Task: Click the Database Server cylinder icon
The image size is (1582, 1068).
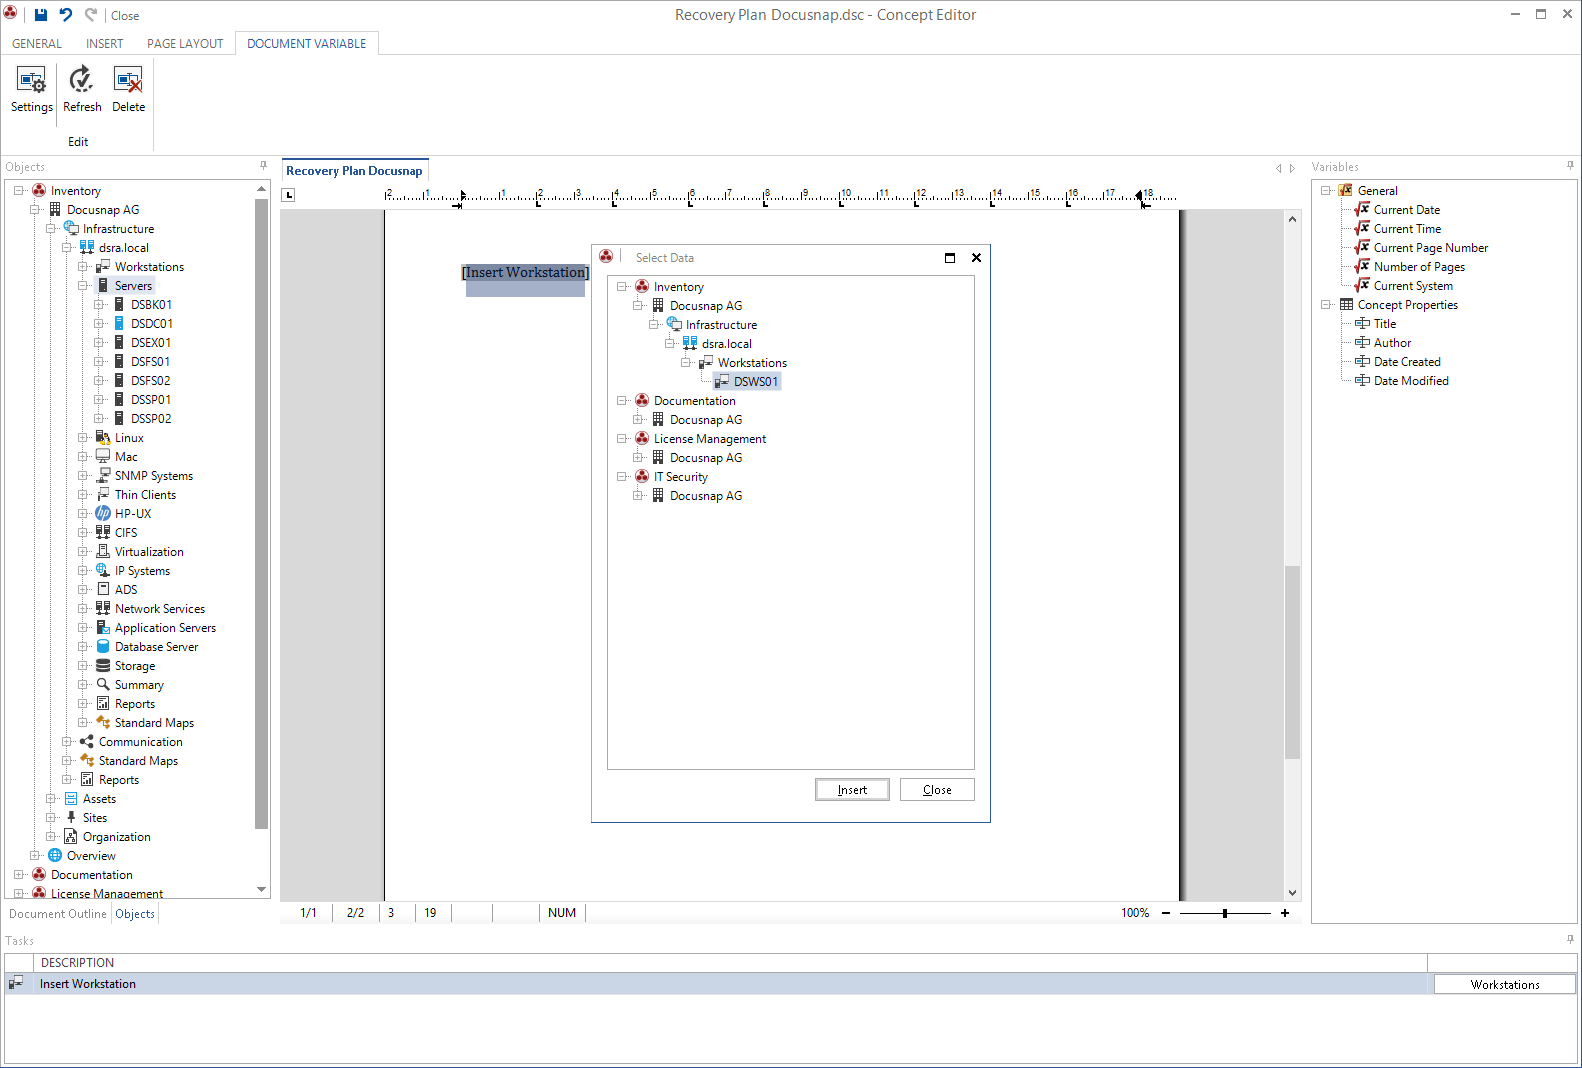Action: point(103,647)
